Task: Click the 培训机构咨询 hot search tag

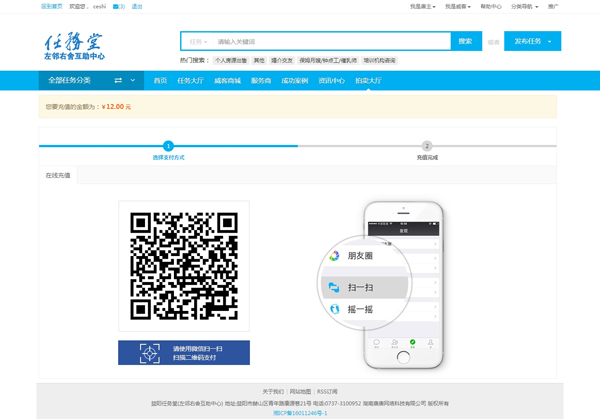Action: [380, 60]
